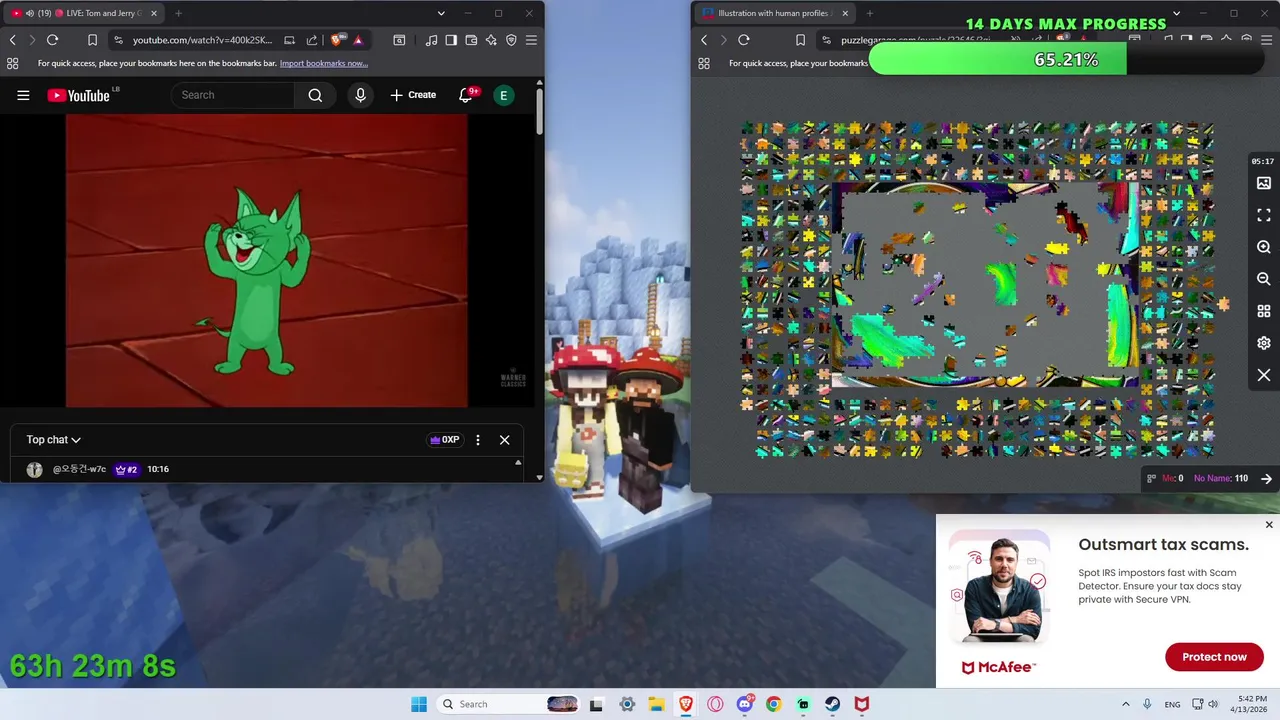
Task: Reload the puzzlegarage page
Action: [x=743, y=40]
